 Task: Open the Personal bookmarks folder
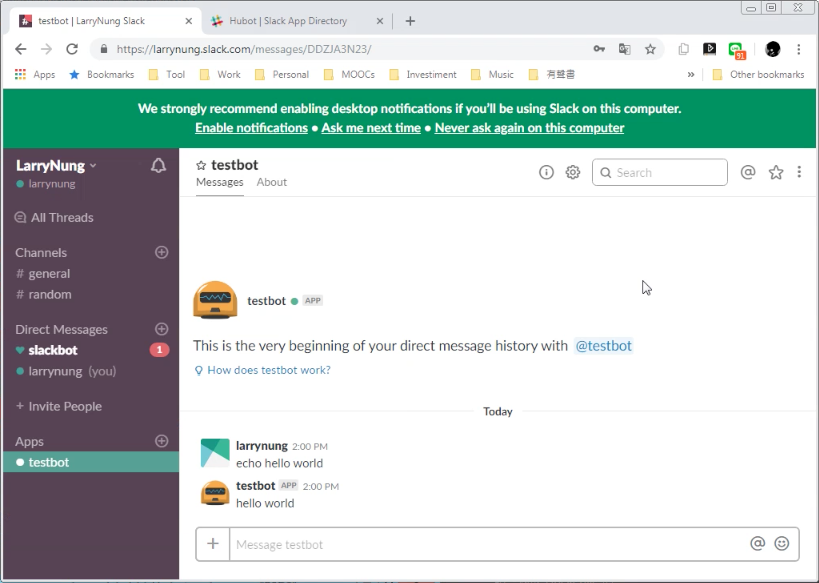pyautogui.click(x=282, y=75)
